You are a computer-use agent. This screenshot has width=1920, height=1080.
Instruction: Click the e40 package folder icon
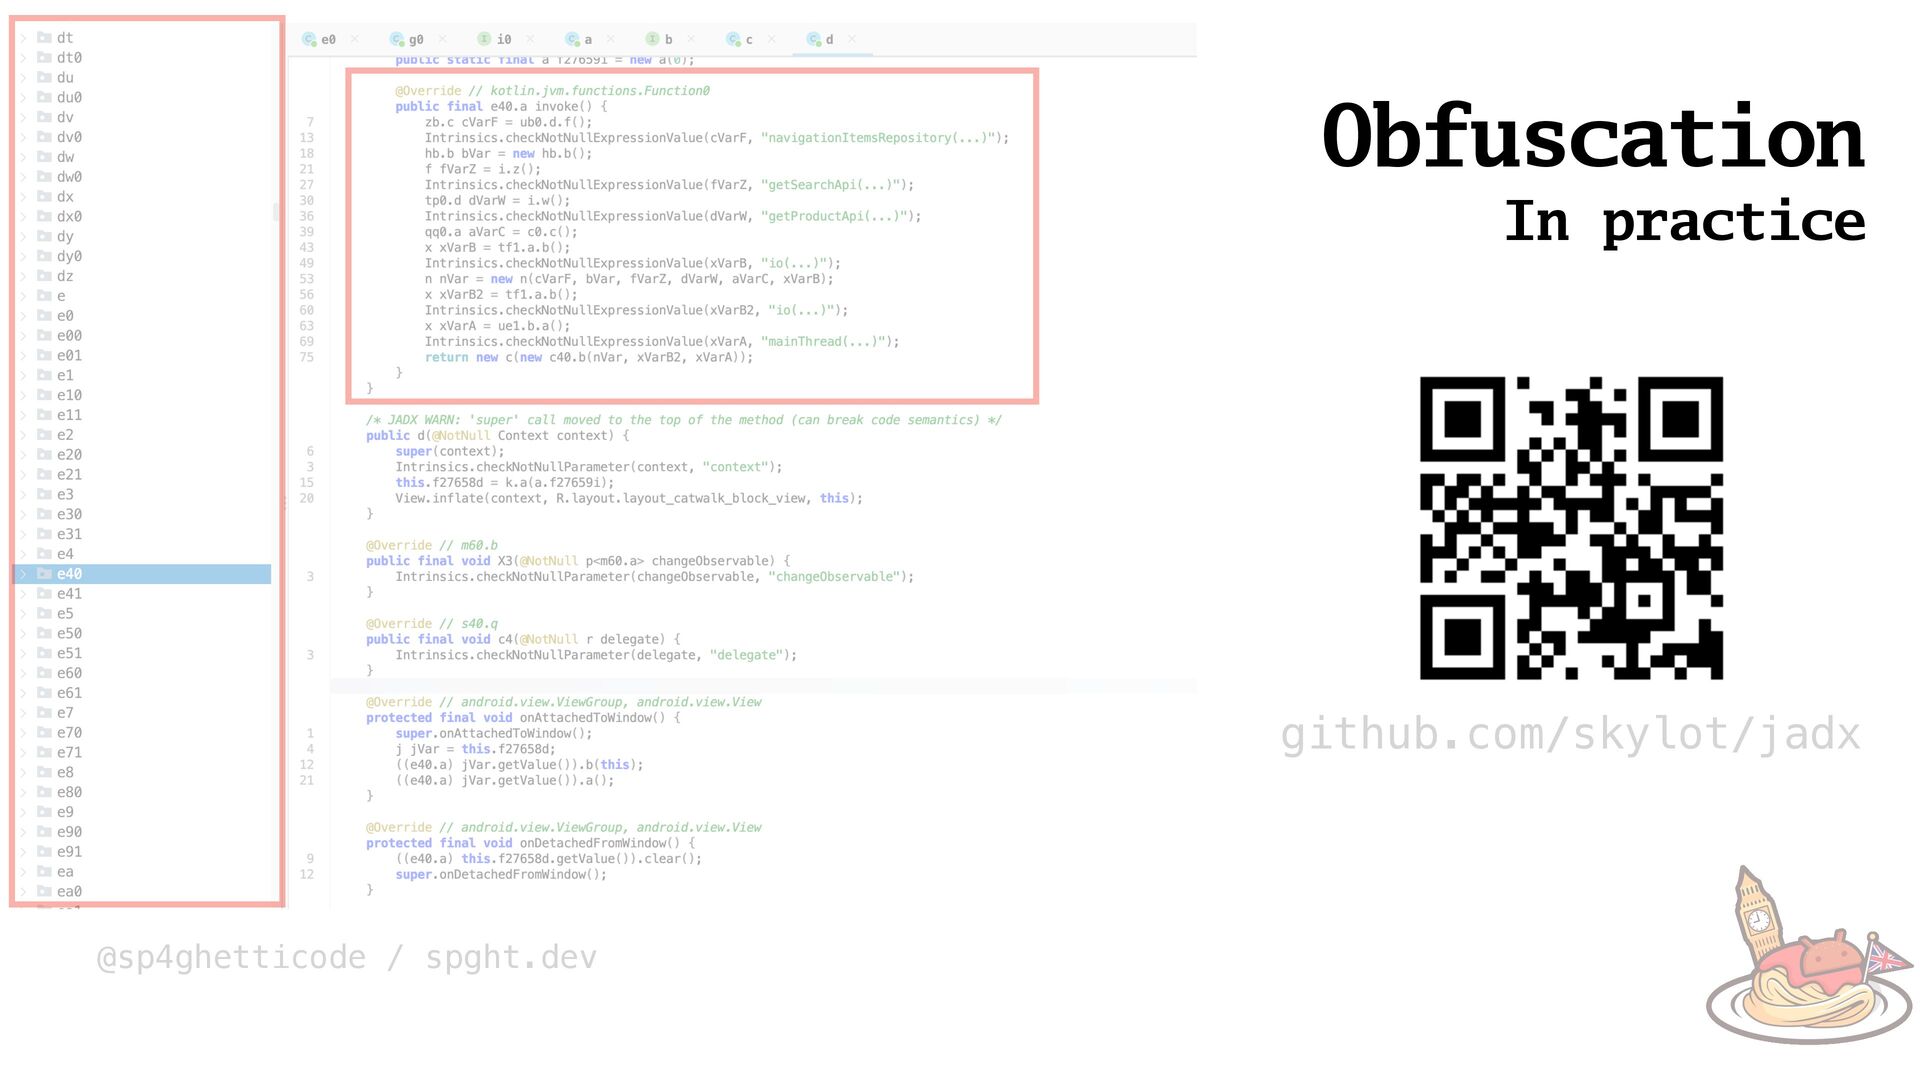(44, 574)
